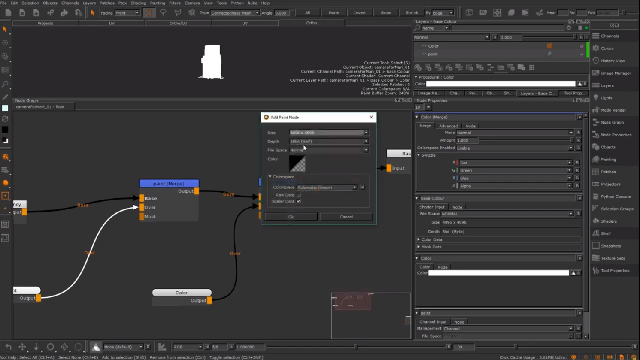
Task: Click OK in Add Paint Node dialog
Action: point(291,217)
